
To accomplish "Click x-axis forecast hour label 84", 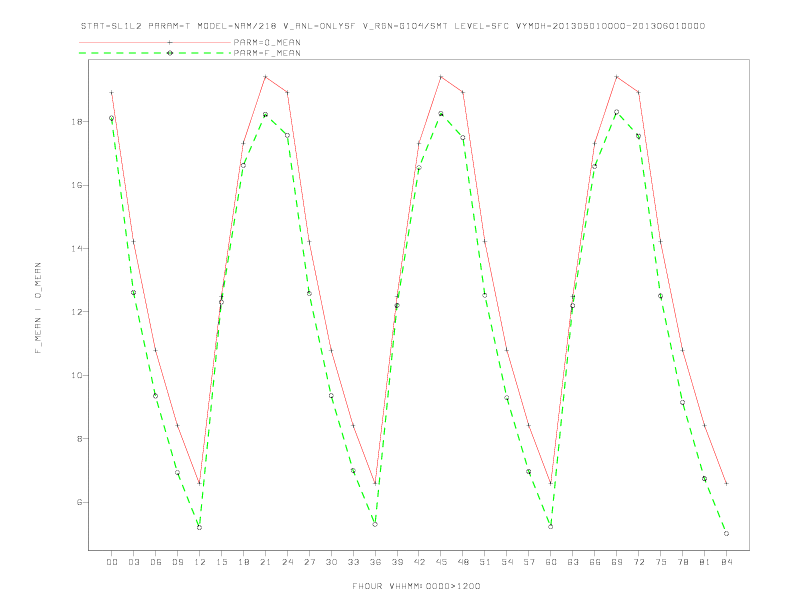I will point(727,562).
